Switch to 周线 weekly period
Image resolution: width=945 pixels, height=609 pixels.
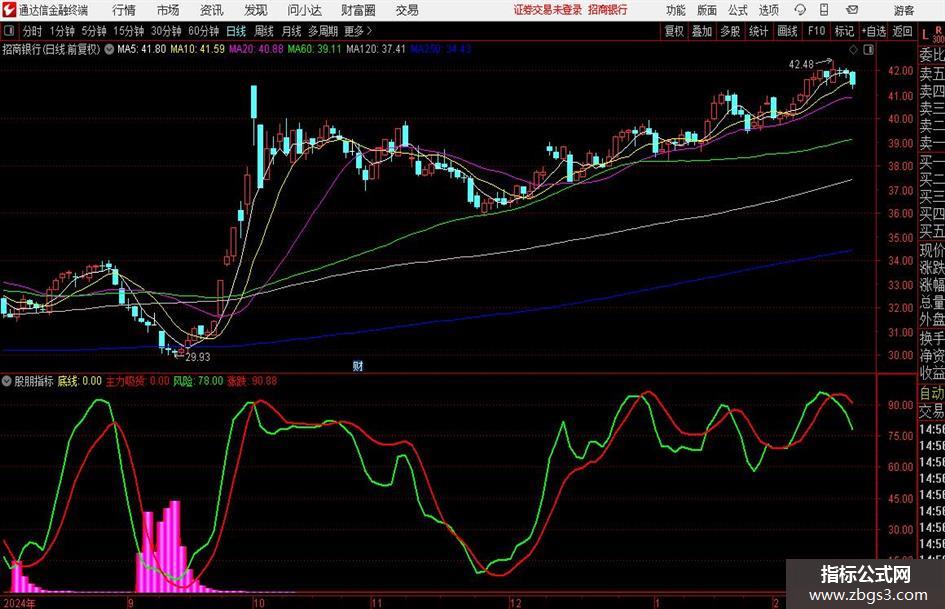[264, 31]
